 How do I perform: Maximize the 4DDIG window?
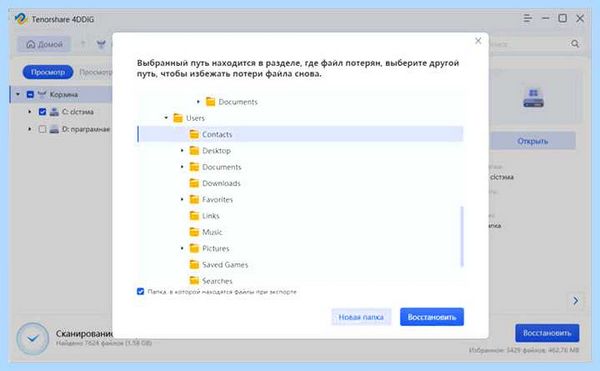tap(562, 18)
